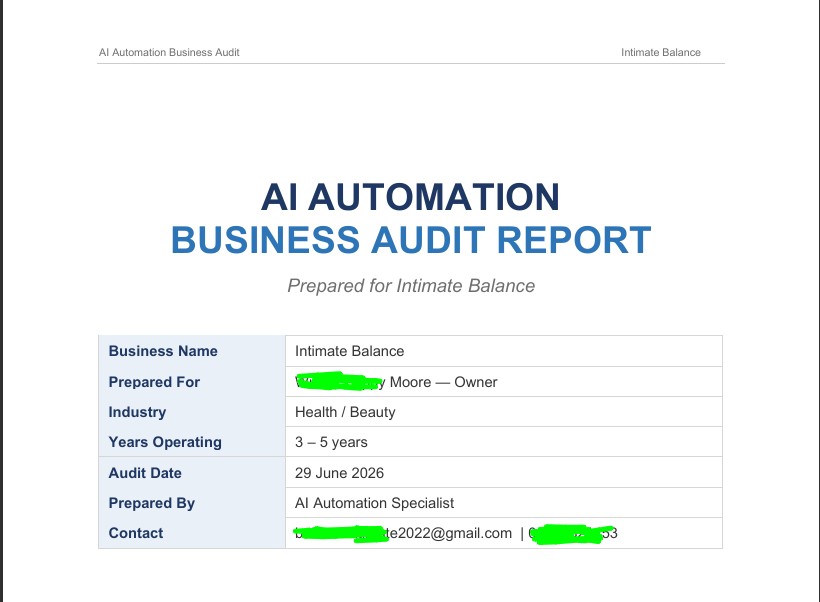Viewport: 820px width, 602px height.
Task: Select the 'Intimate Balance' value in table
Action: point(349,351)
